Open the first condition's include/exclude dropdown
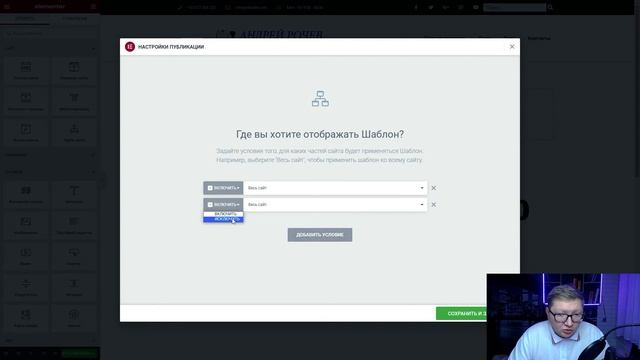The height and width of the screenshot is (360, 640). pos(223,188)
